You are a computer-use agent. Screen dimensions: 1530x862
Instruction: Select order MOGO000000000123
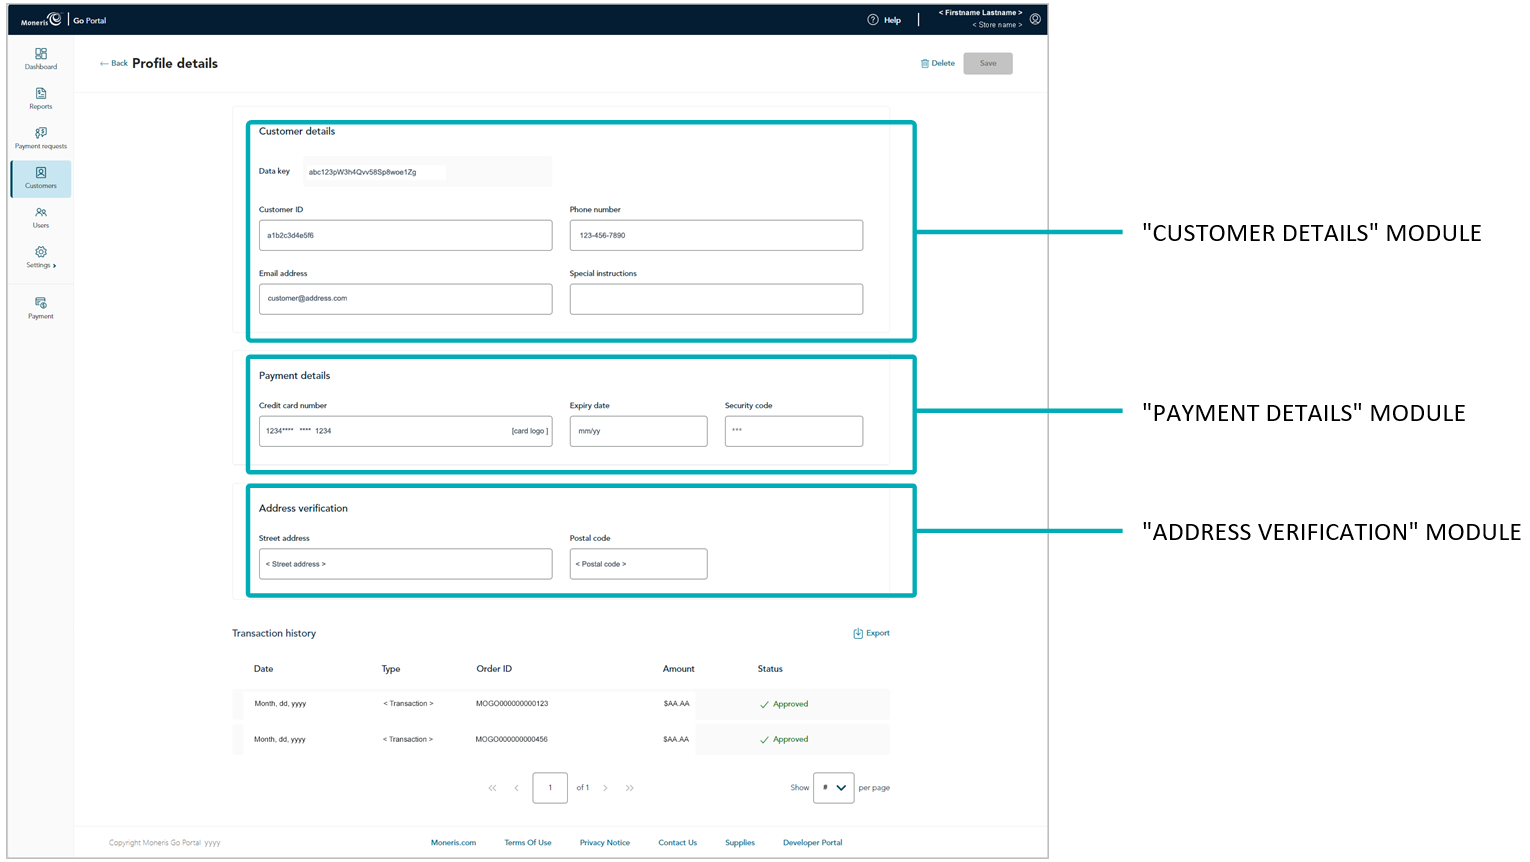pos(512,704)
